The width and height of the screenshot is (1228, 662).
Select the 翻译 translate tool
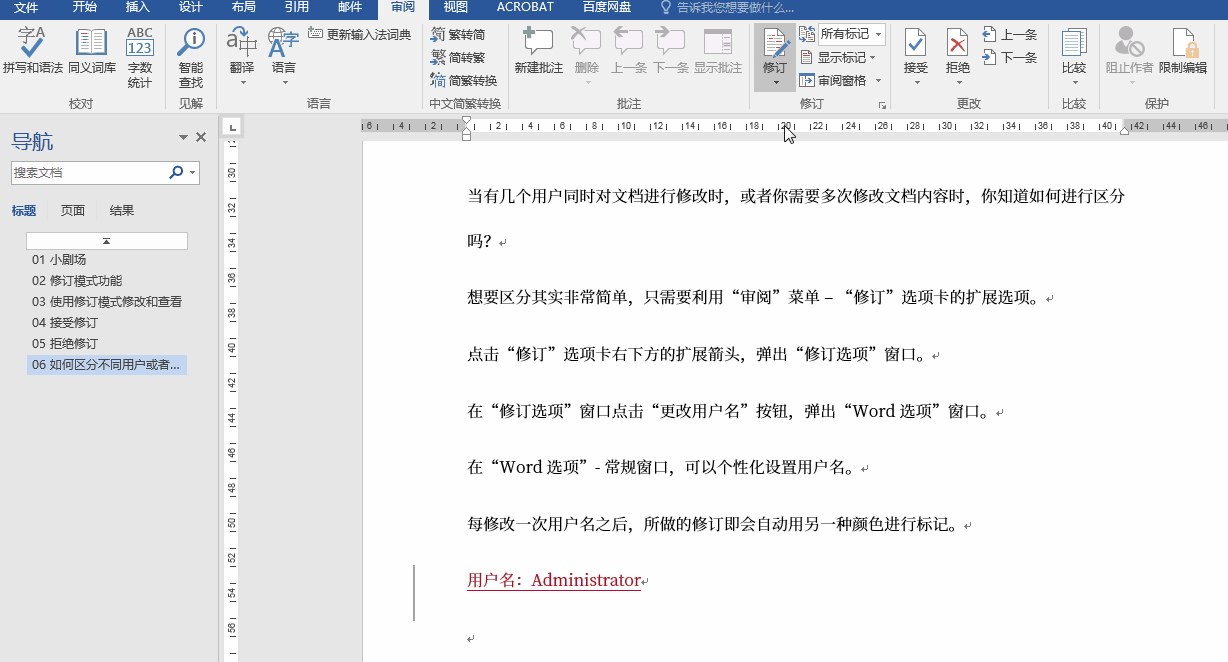click(241, 55)
